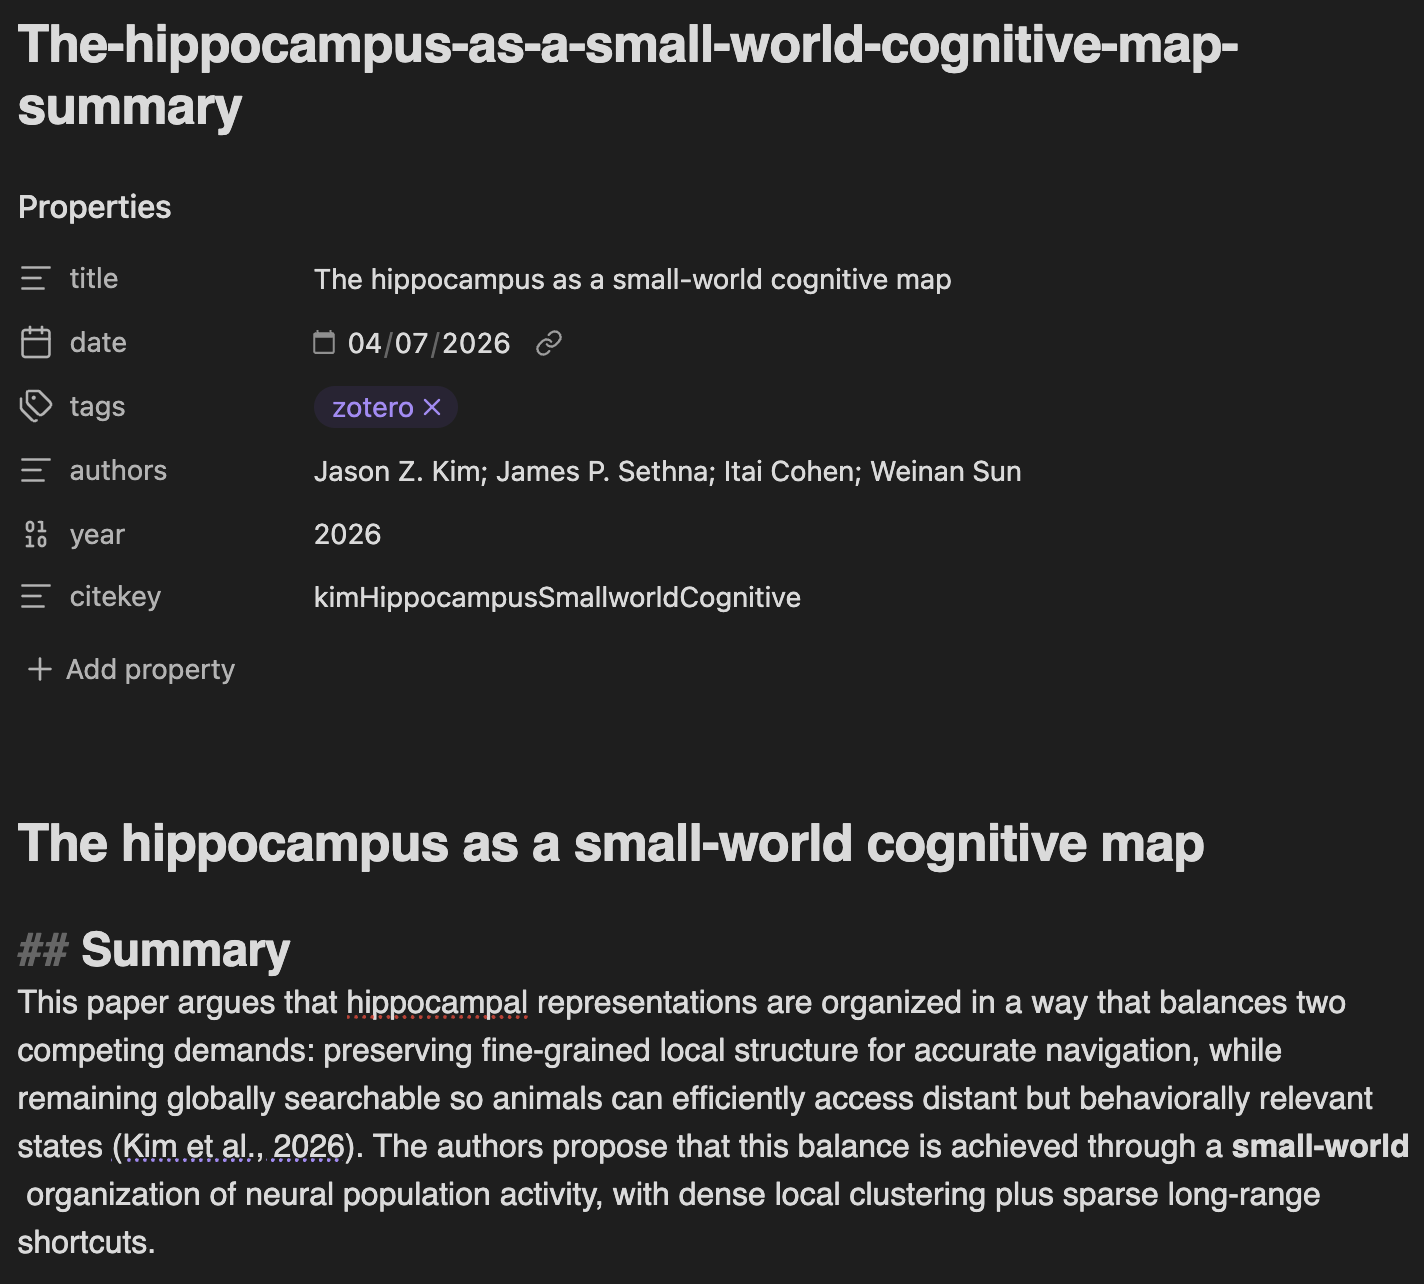Open the date picker icon before 04/07/2026
Viewport: 1424px width, 1284px height.
point(324,343)
